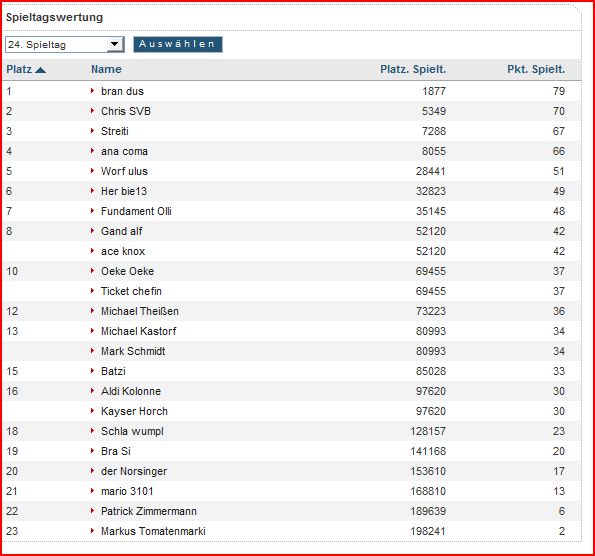595x556 pixels.
Task: Sort by Pkt. Spielt. column header
Action: click(x=536, y=69)
